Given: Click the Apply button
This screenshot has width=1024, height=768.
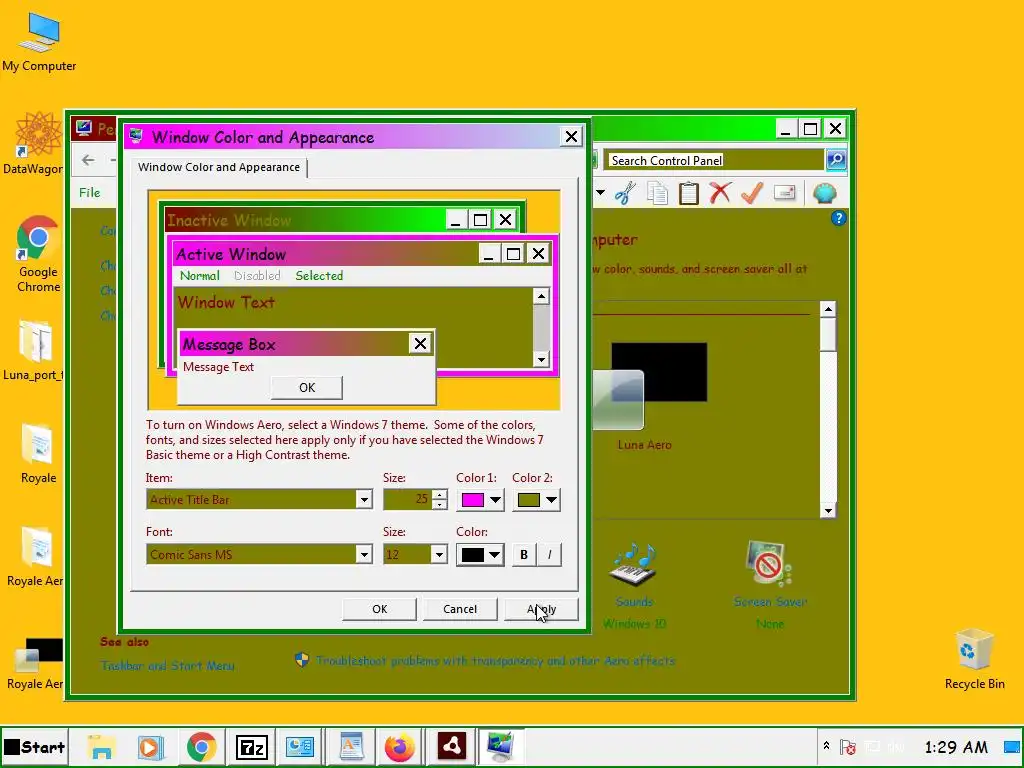Looking at the screenshot, I should coord(541,609).
